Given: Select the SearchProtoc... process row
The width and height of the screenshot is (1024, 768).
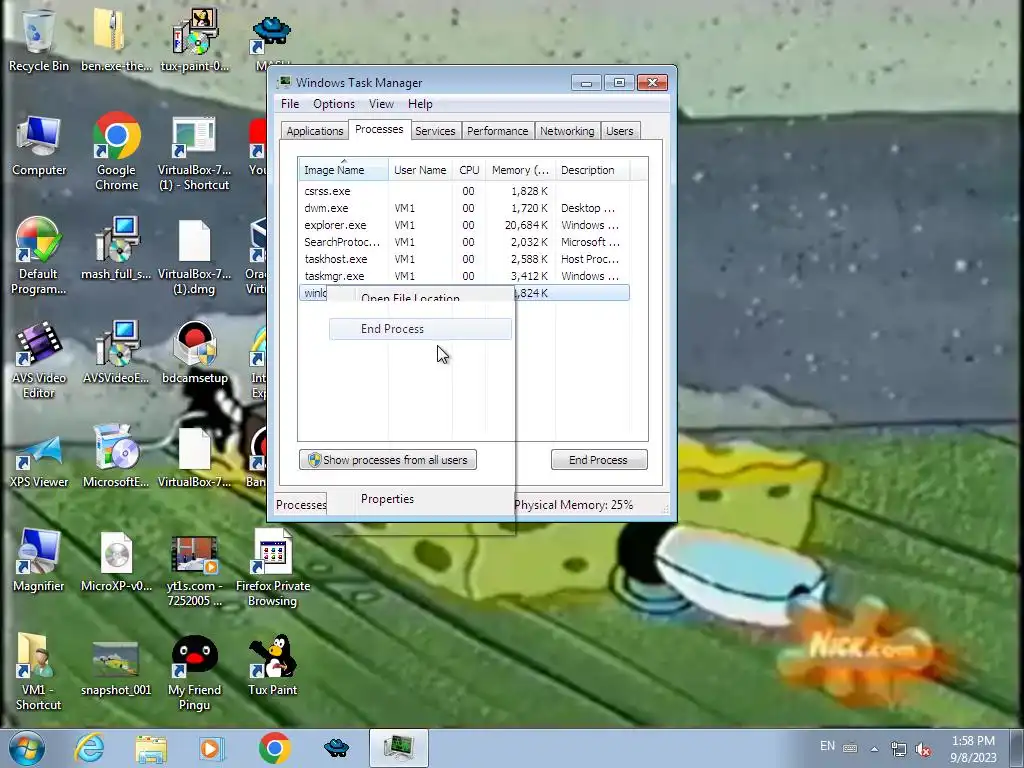Looking at the screenshot, I should [464, 242].
